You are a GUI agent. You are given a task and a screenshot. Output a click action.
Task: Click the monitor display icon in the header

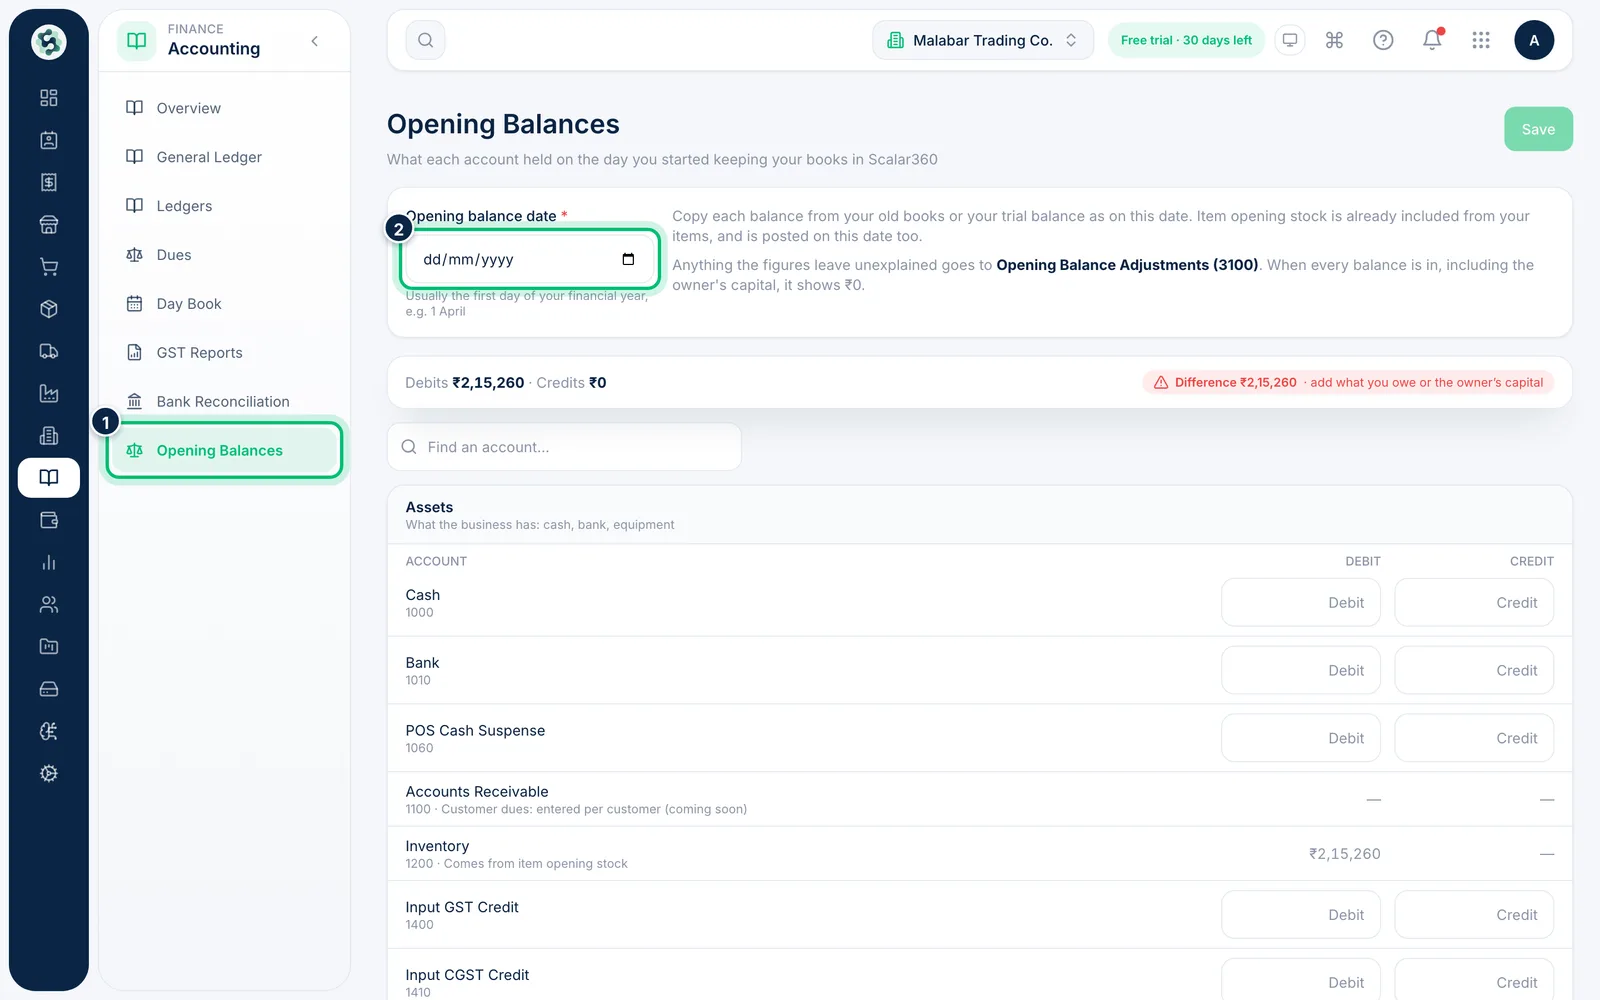click(x=1290, y=40)
